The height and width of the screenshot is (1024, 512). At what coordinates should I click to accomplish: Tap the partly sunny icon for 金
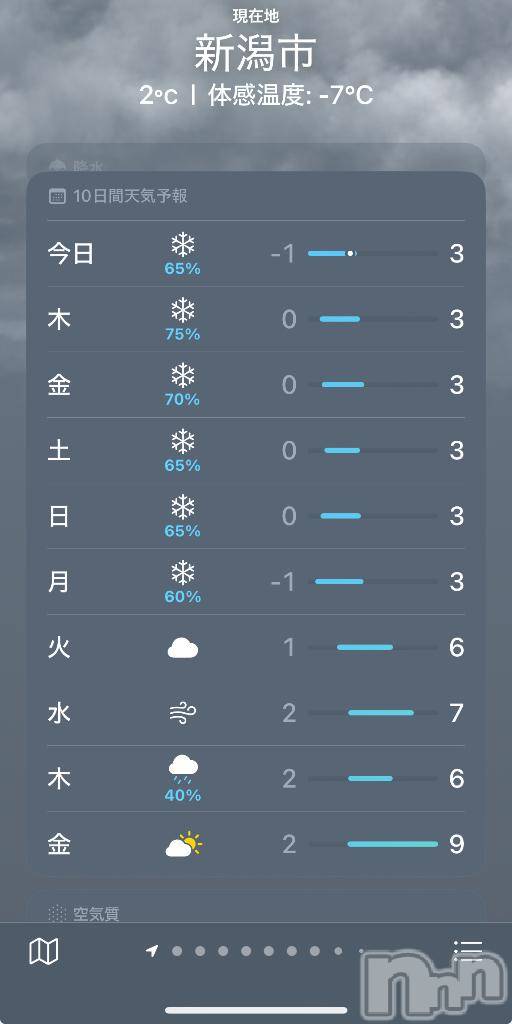tap(184, 844)
